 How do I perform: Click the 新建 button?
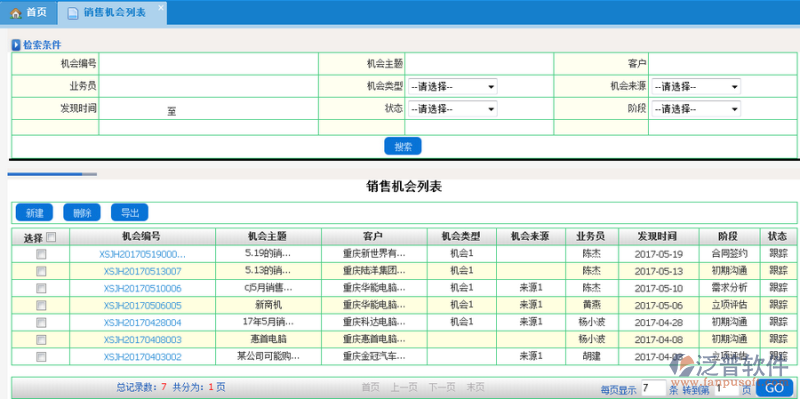click(34, 213)
